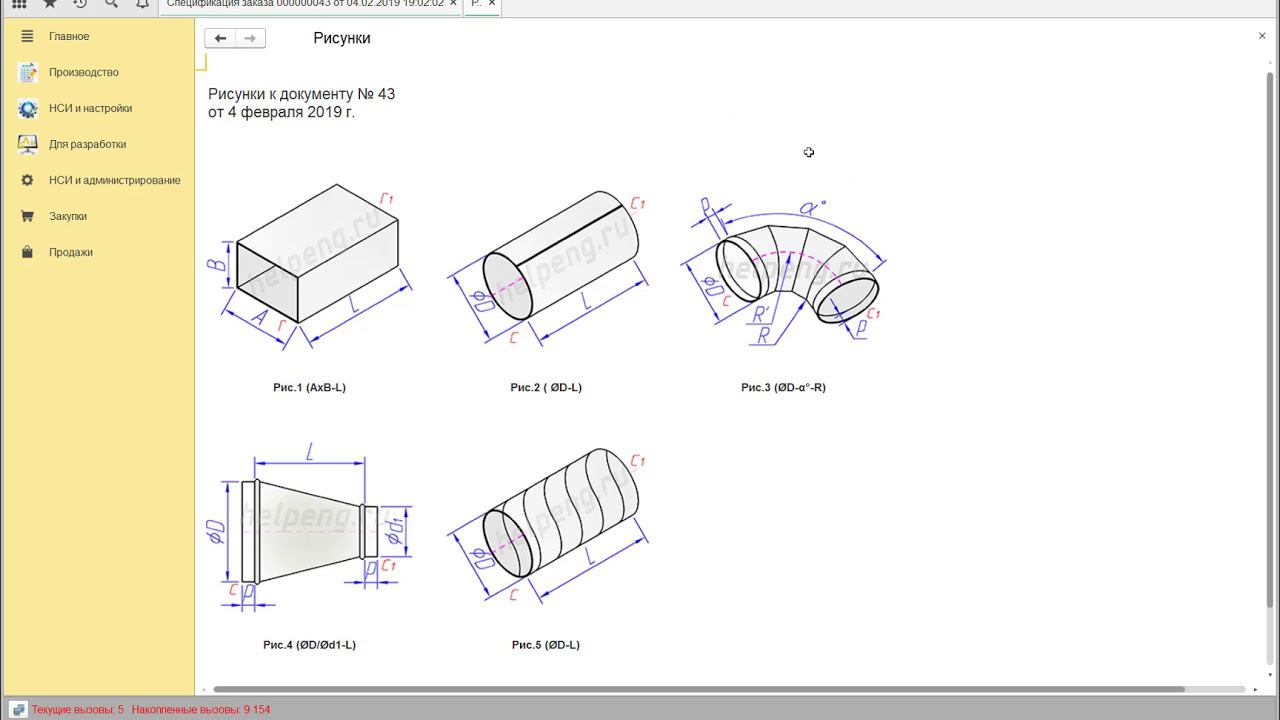Click the back arrow navigation button
This screenshot has height=720, width=1280.
click(x=220, y=38)
